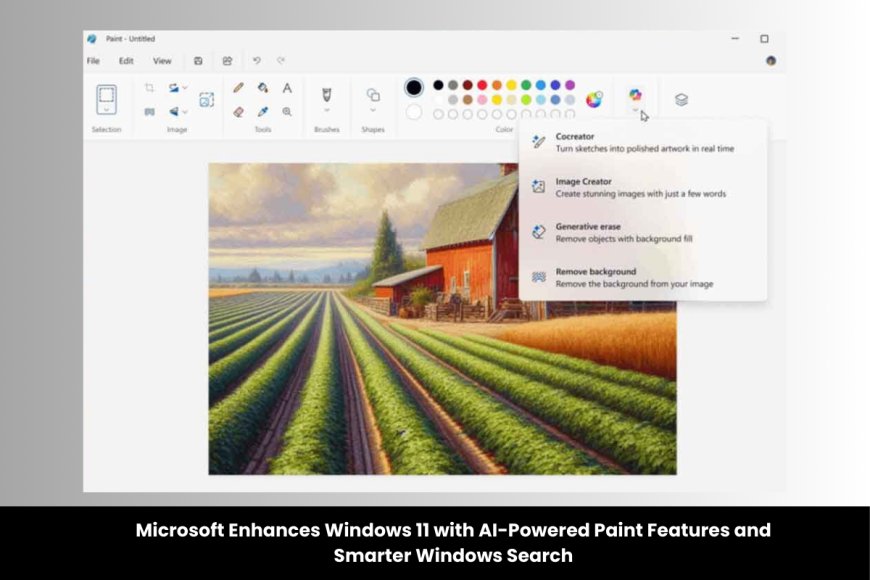Image resolution: width=870 pixels, height=580 pixels.
Task: Select the Text tool
Action: [x=287, y=88]
